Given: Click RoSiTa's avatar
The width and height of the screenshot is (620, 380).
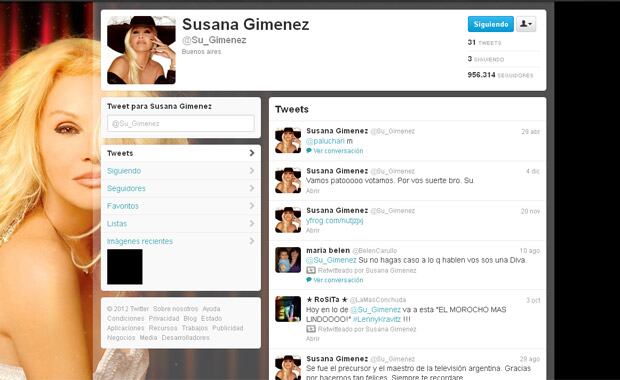Looking at the screenshot, I should pyautogui.click(x=288, y=309).
